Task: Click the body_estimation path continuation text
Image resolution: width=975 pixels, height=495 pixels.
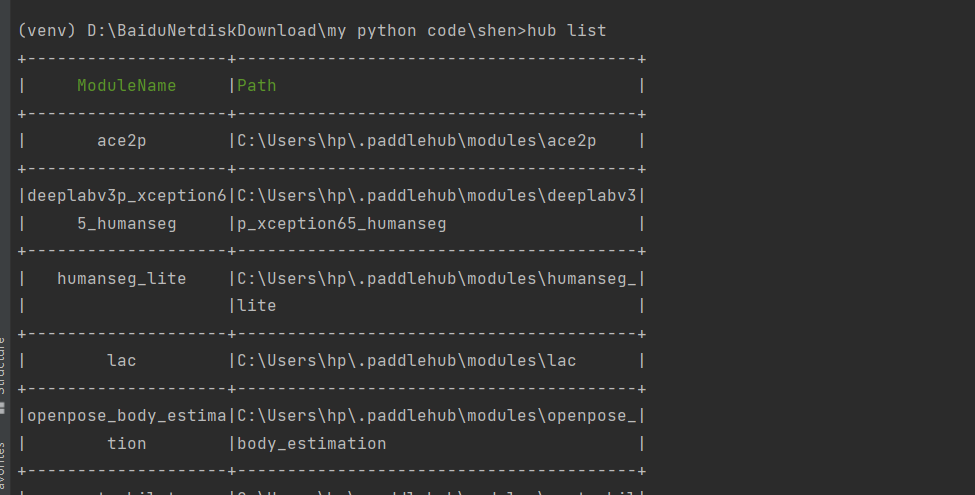Action: [x=312, y=443]
